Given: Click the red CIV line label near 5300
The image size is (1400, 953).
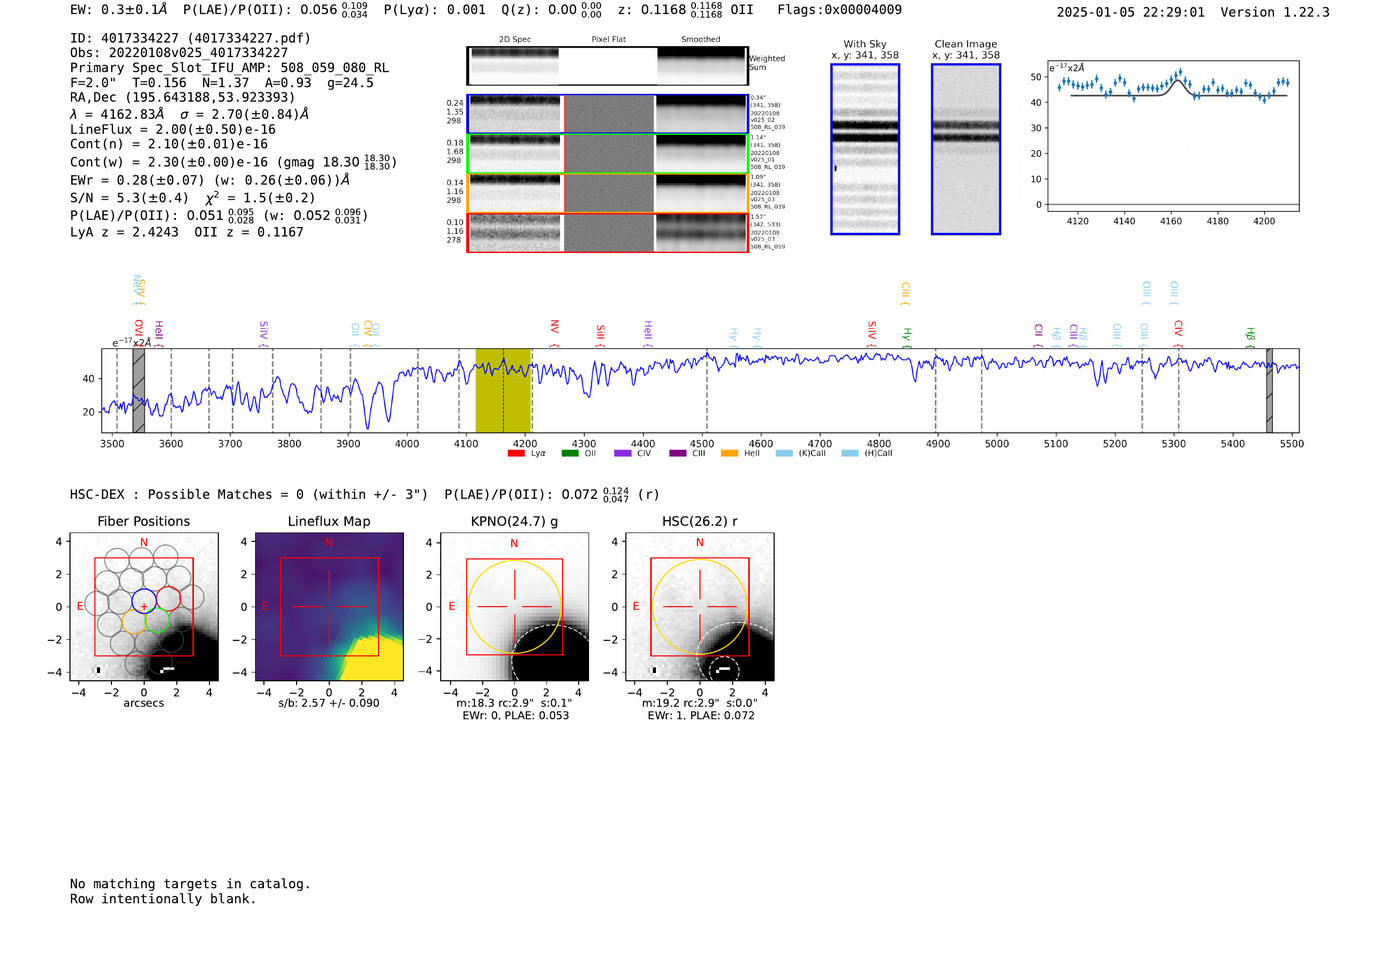Looking at the screenshot, I should click(1178, 328).
